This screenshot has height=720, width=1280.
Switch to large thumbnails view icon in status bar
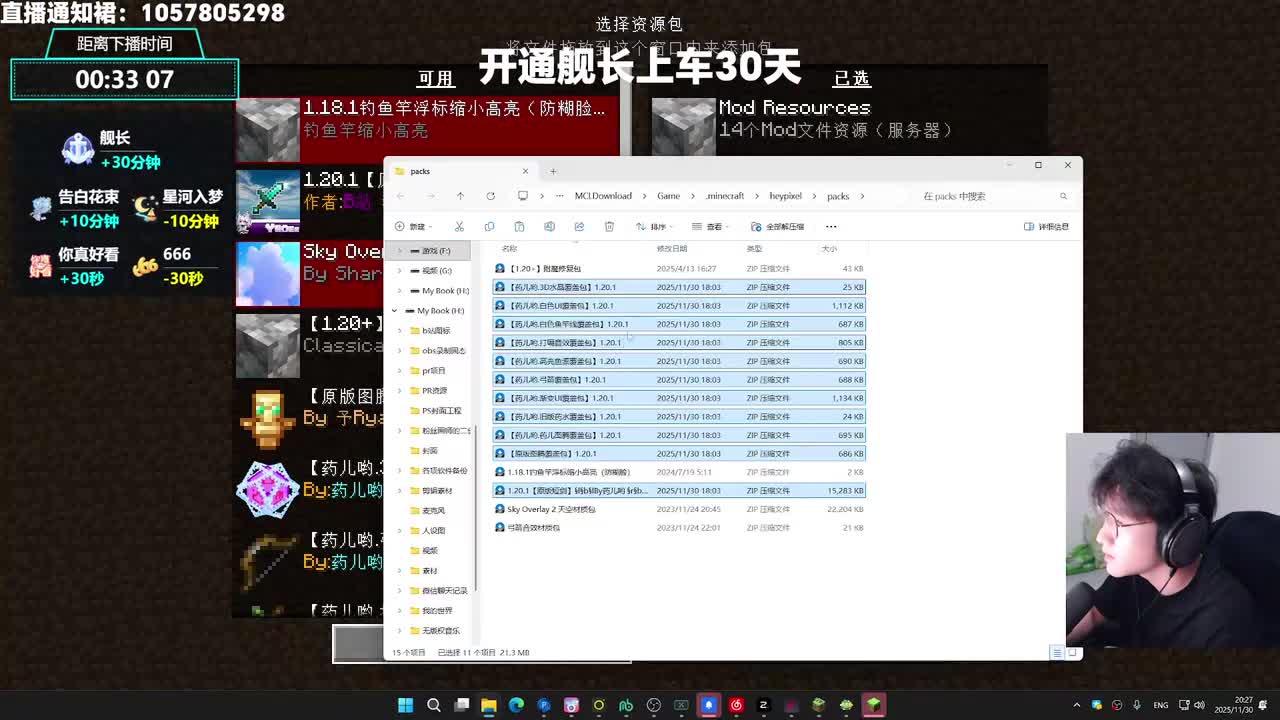click(x=1072, y=653)
